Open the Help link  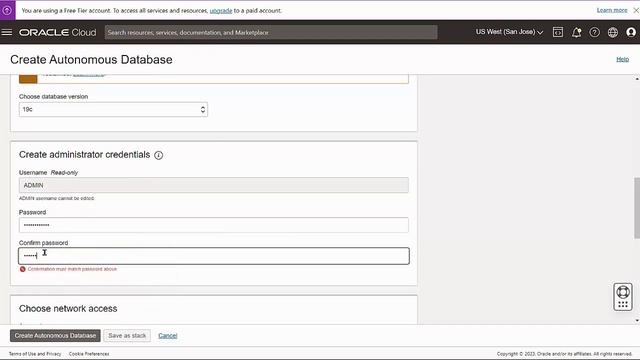622,59
